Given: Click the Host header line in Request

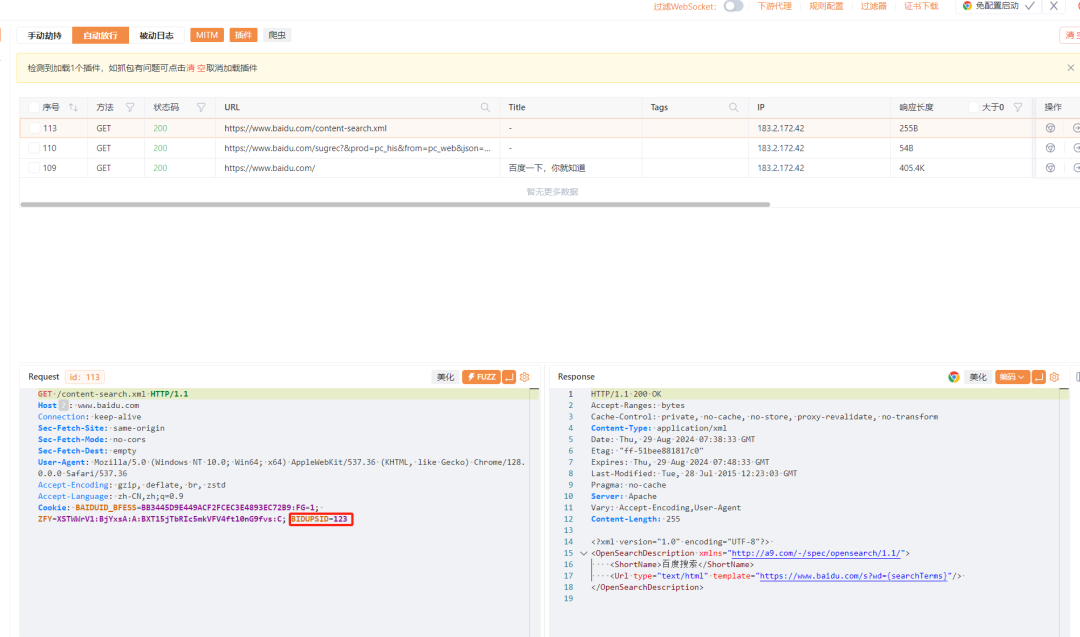Looking at the screenshot, I should pyautogui.click(x=88, y=406).
